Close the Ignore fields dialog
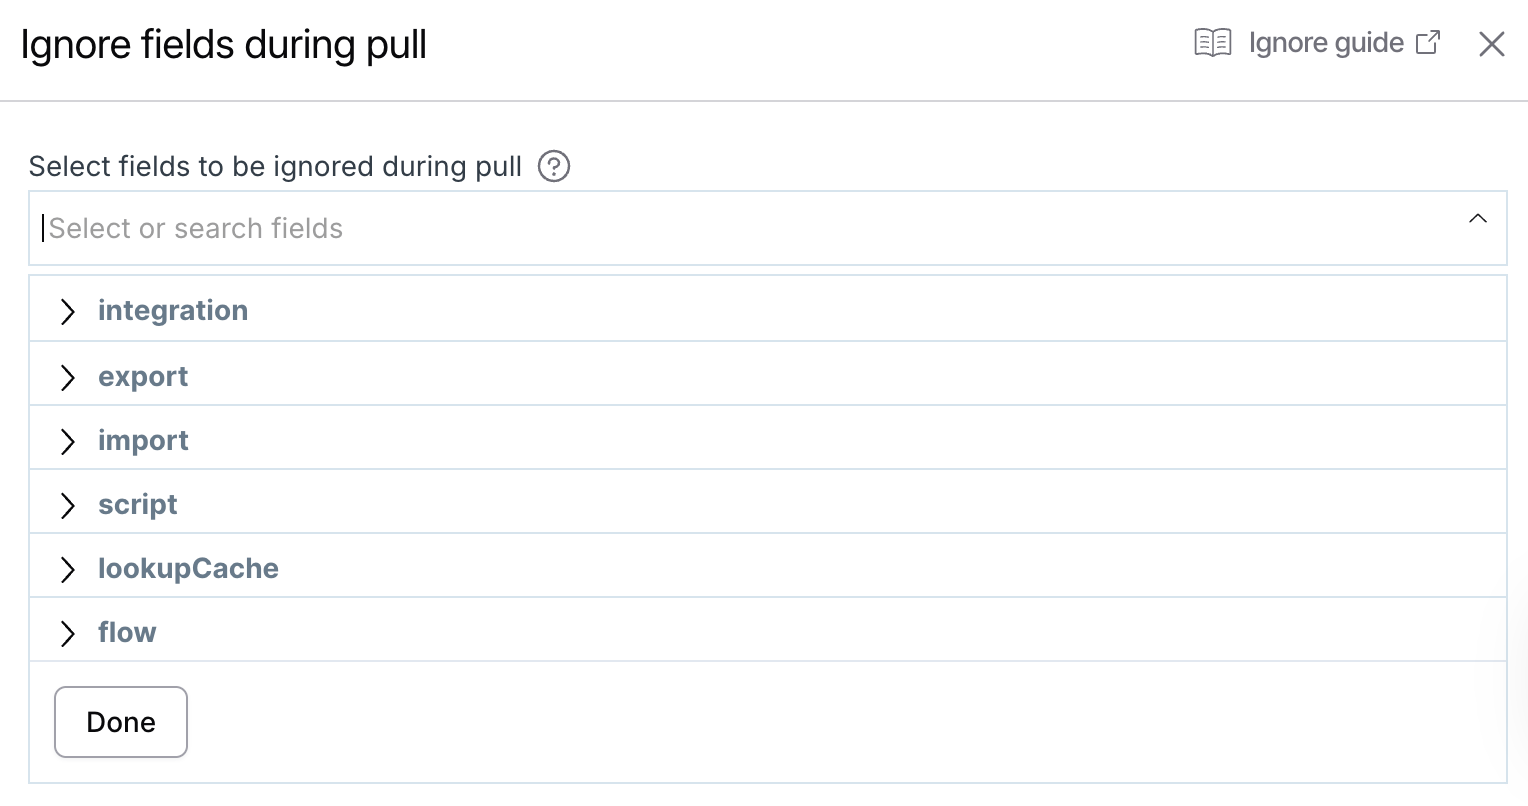The height and width of the screenshot is (806, 1528). click(x=1491, y=44)
